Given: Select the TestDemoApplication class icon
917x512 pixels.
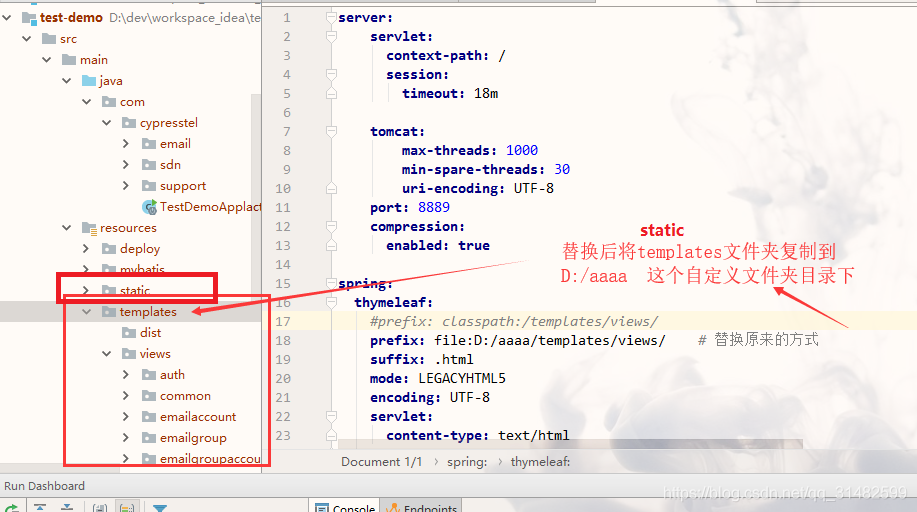Looking at the screenshot, I should tap(149, 207).
